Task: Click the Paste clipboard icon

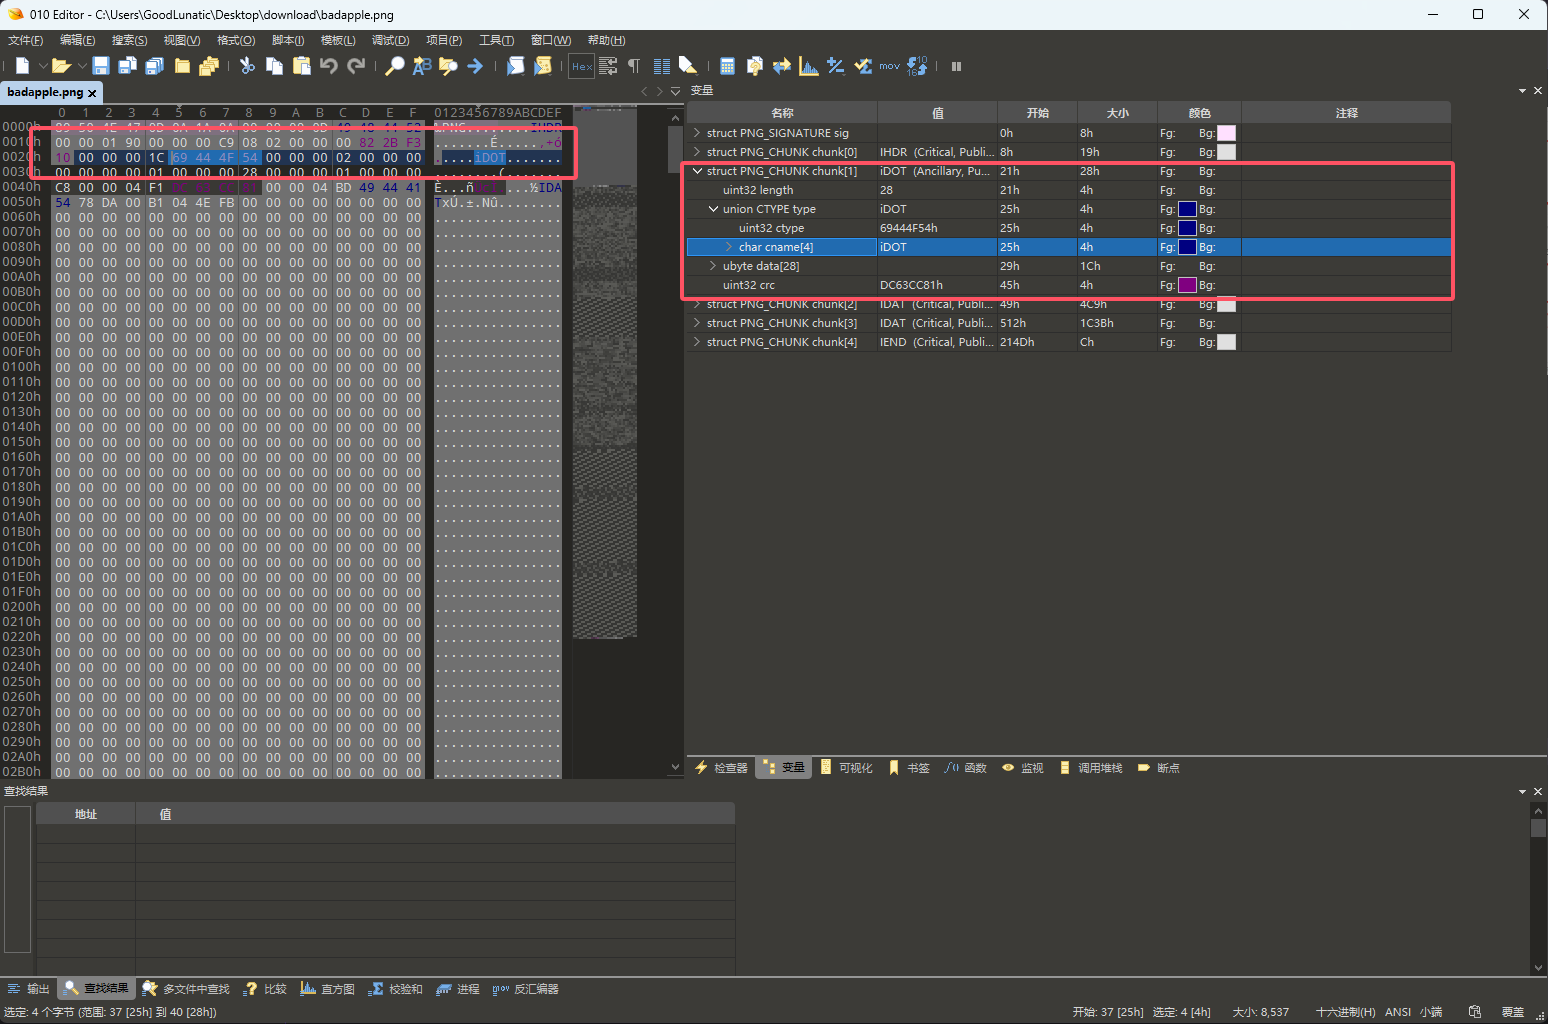Action: (x=301, y=66)
